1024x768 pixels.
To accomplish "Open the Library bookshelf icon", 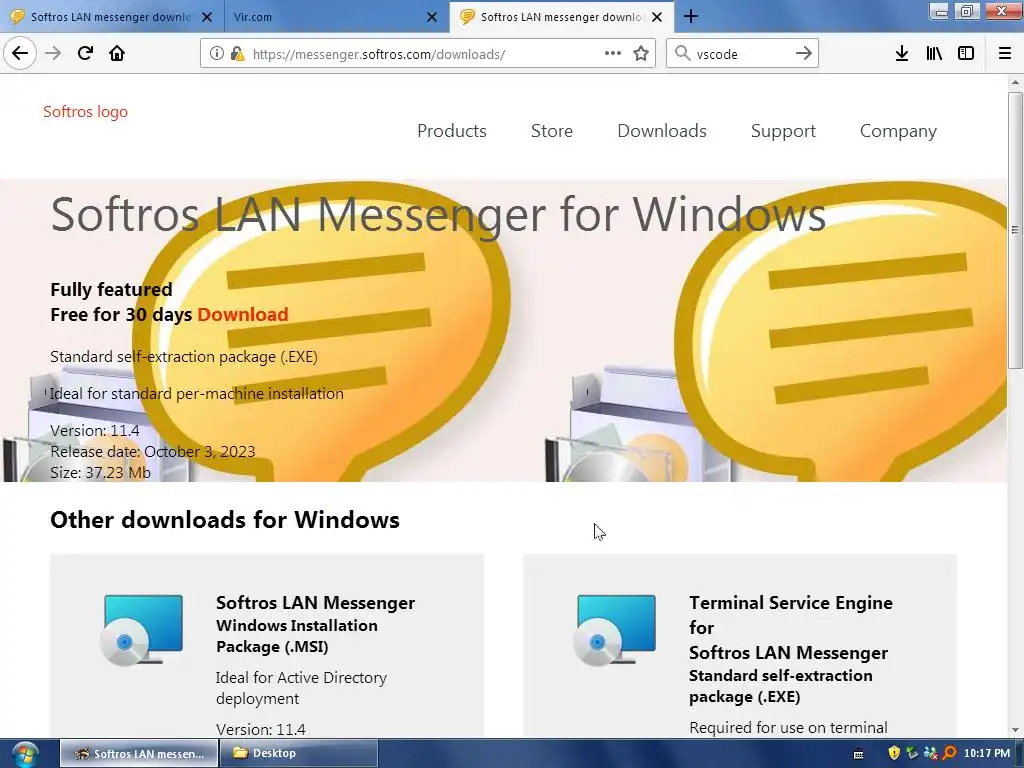I will 934,54.
